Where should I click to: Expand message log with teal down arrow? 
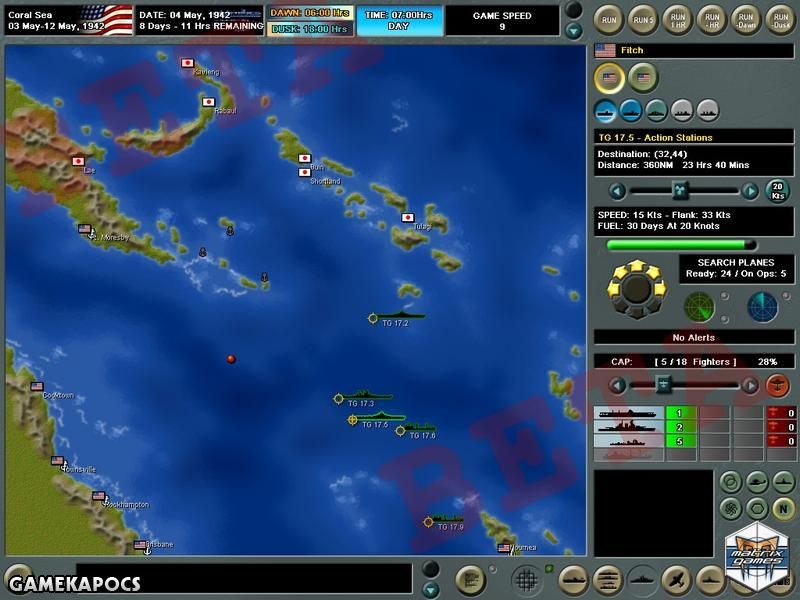[431, 590]
